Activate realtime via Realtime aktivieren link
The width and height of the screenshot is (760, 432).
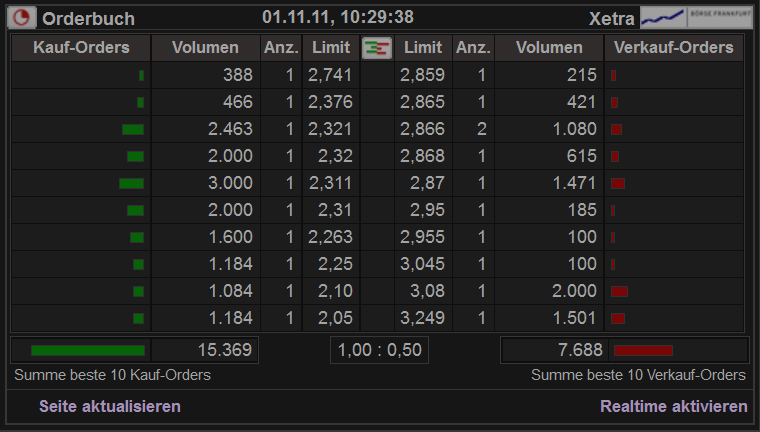point(673,406)
